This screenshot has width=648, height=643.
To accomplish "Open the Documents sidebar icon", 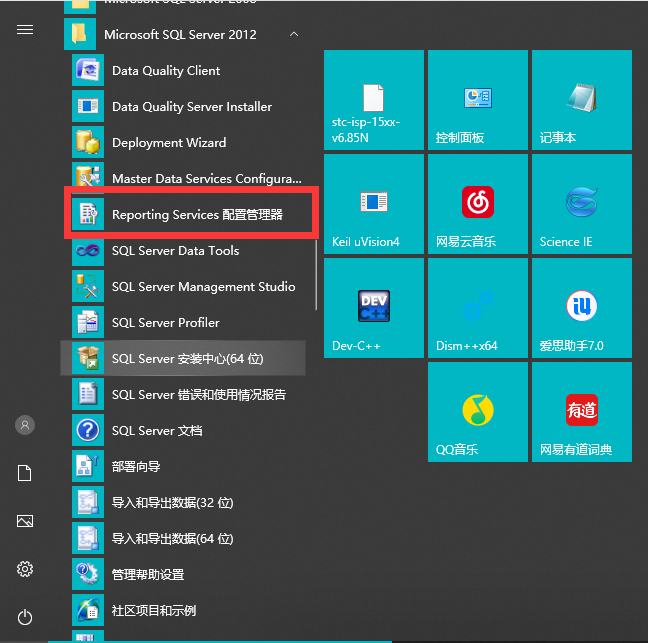I will tap(24, 473).
